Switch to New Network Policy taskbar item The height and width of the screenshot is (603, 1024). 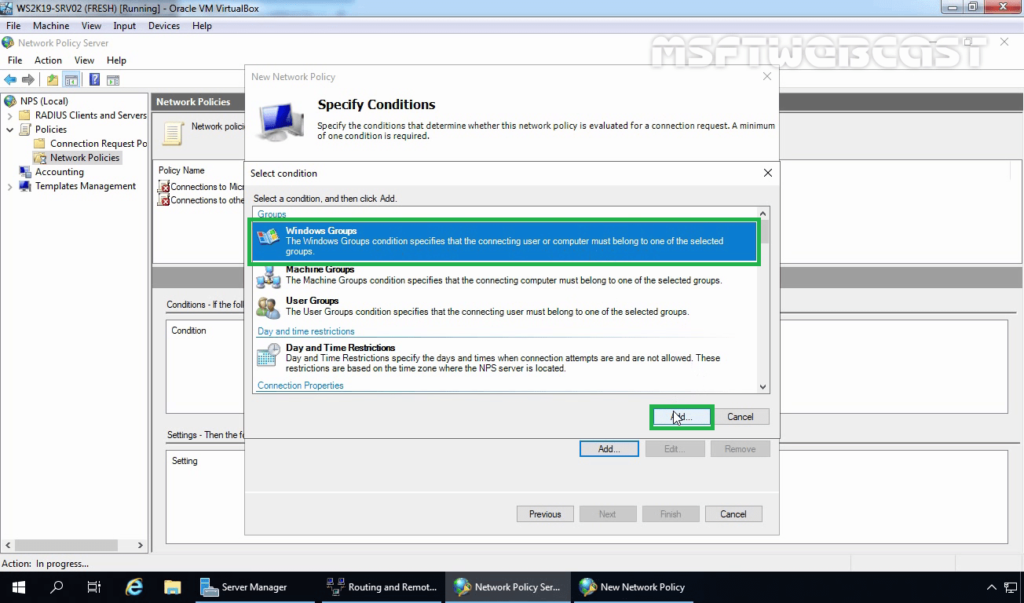pyautogui.click(x=633, y=587)
